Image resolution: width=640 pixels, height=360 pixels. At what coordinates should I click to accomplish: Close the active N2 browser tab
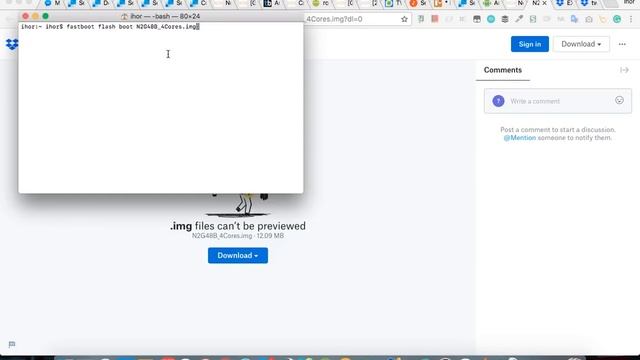point(544,3)
